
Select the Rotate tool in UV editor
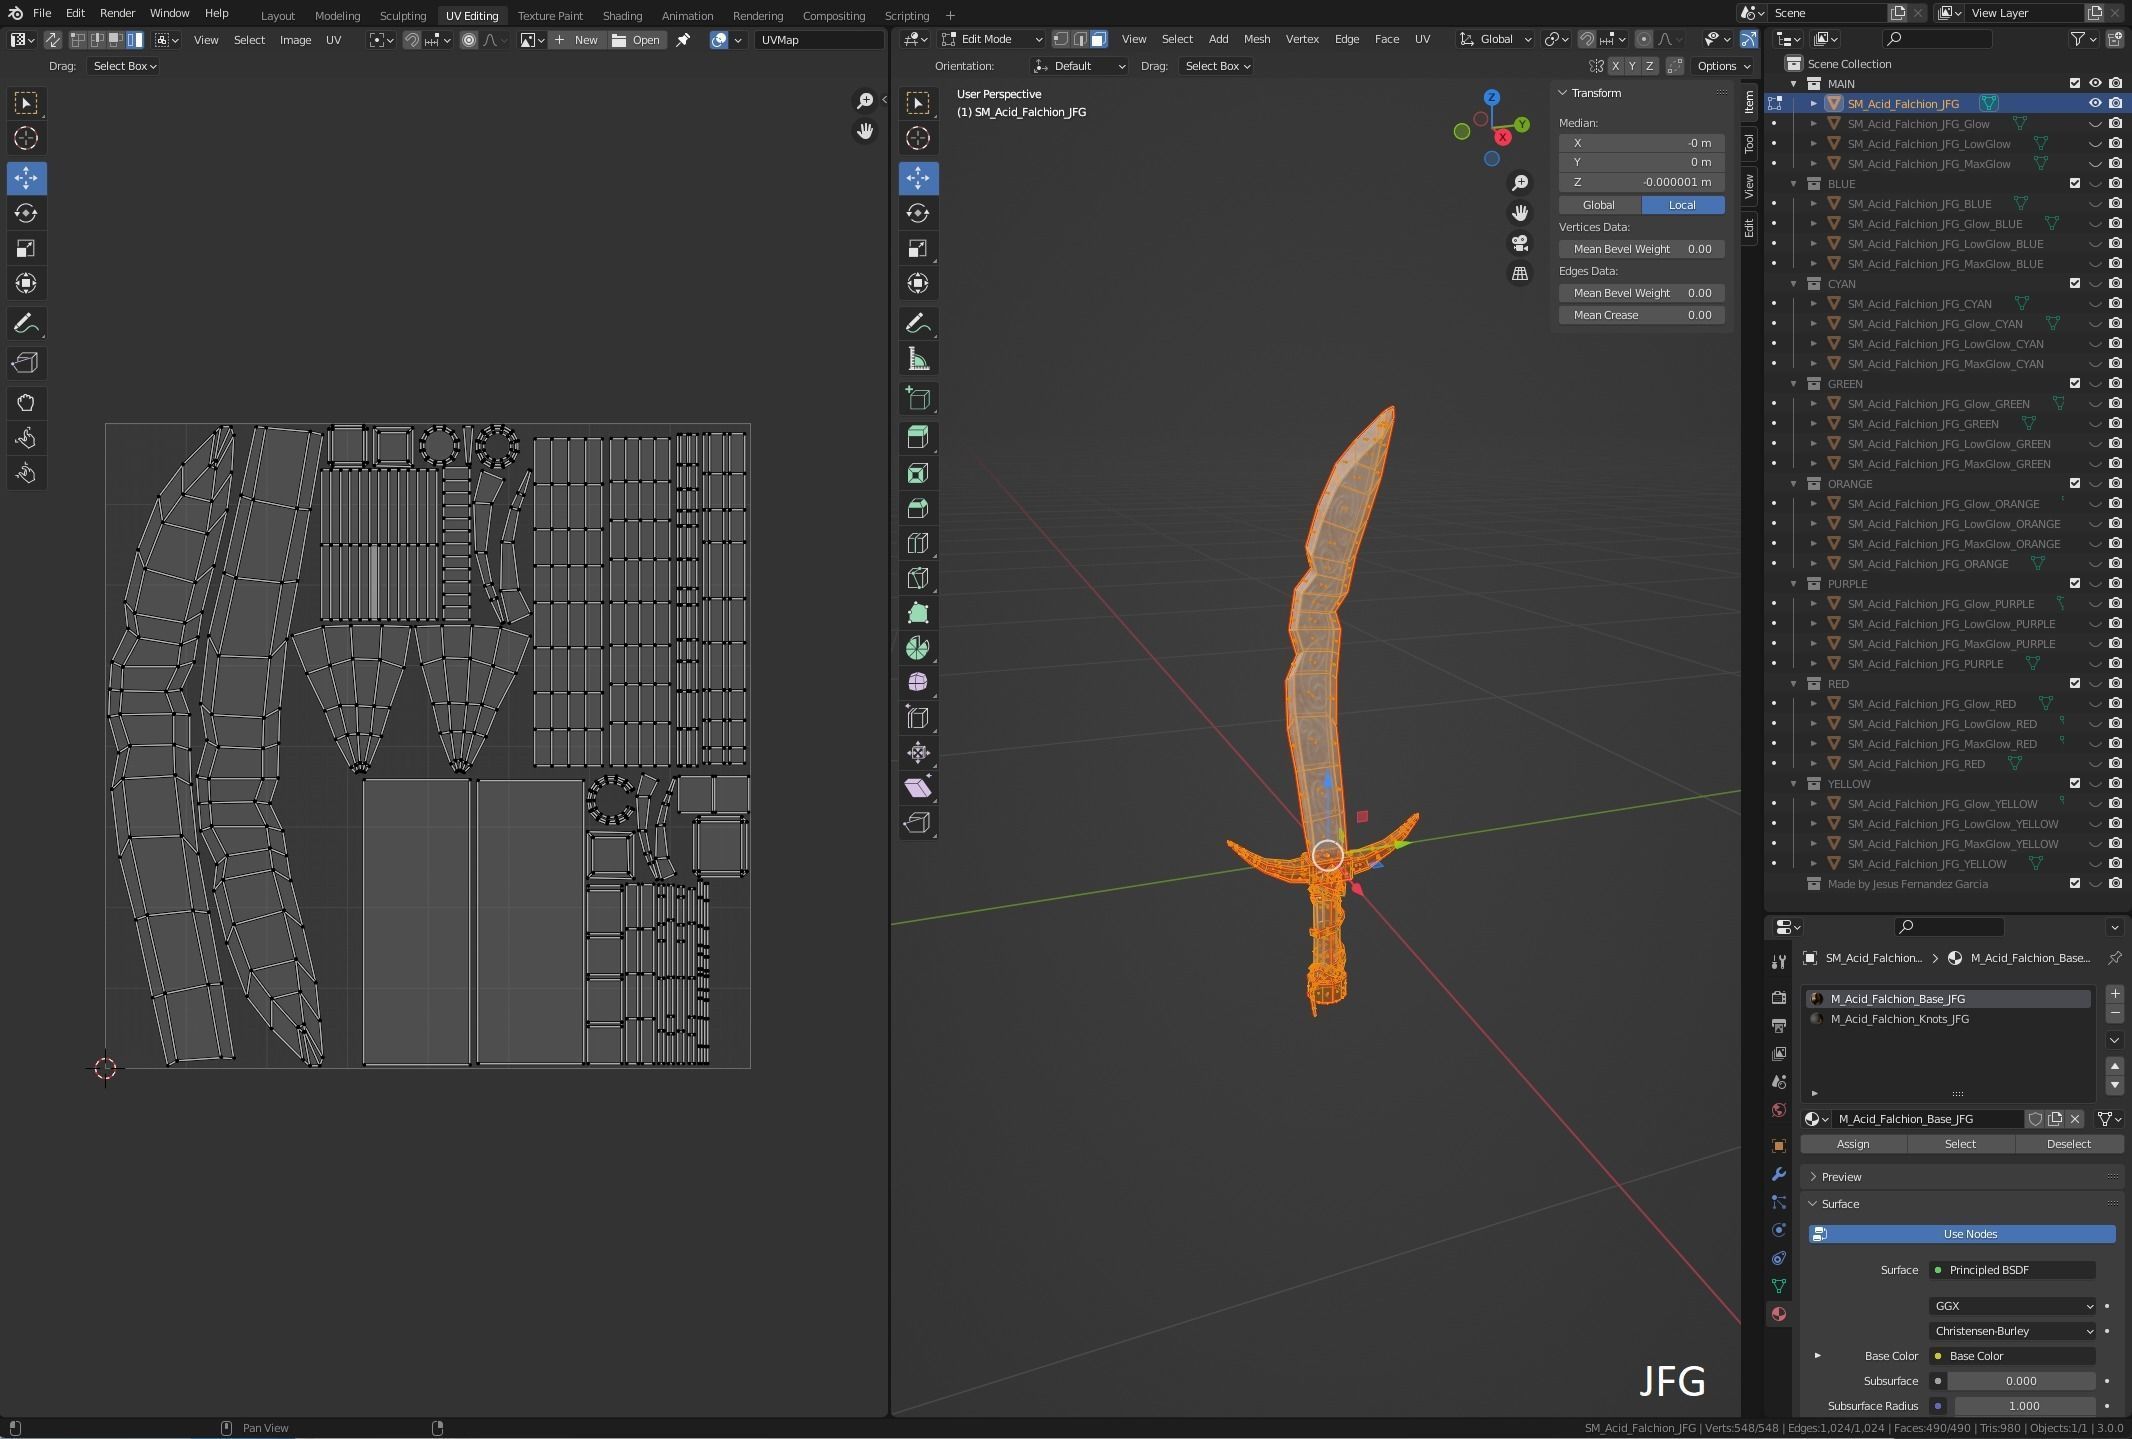click(26, 213)
